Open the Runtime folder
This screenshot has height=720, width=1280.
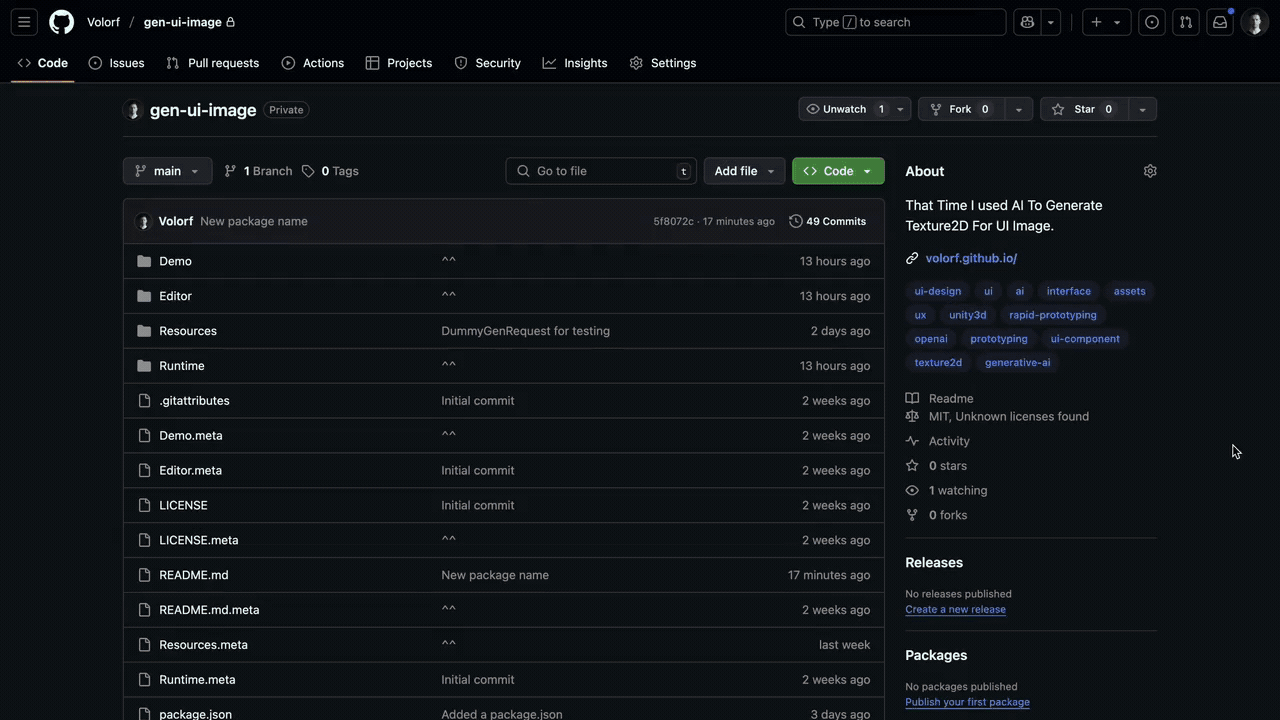pos(181,366)
